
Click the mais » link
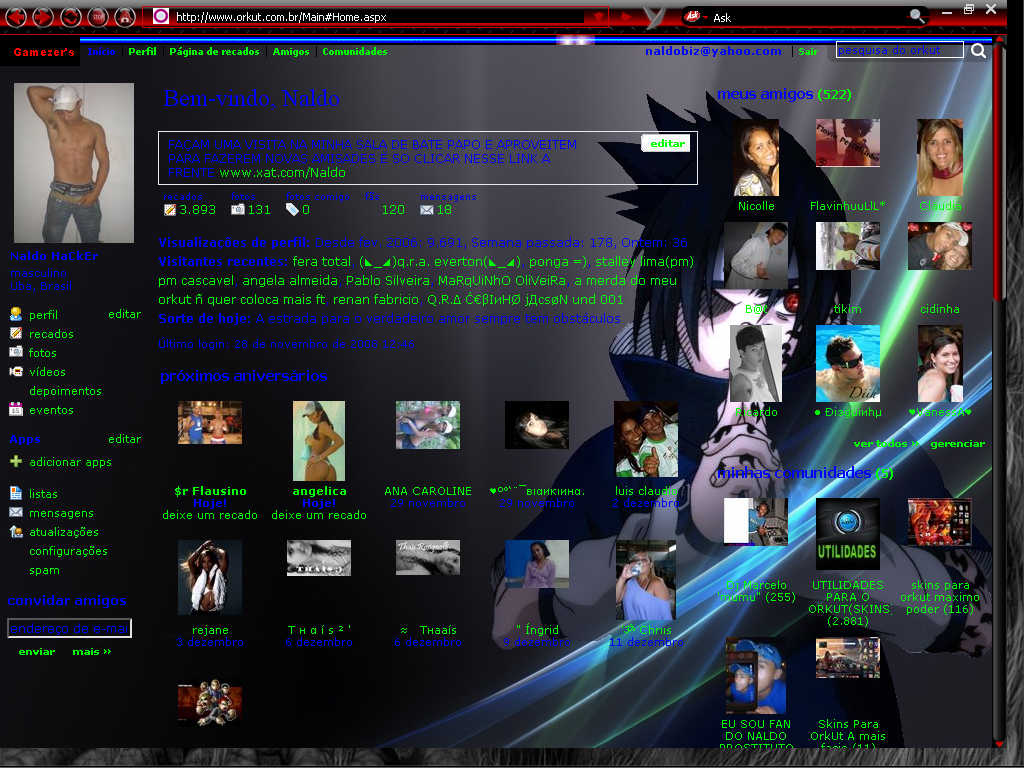coord(91,652)
